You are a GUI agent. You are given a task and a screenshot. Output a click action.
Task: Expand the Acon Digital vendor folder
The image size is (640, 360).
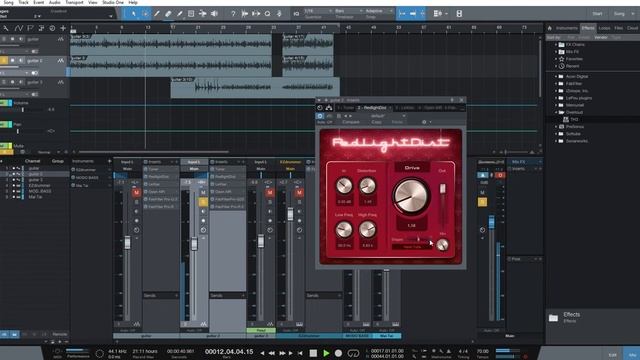tap(556, 76)
